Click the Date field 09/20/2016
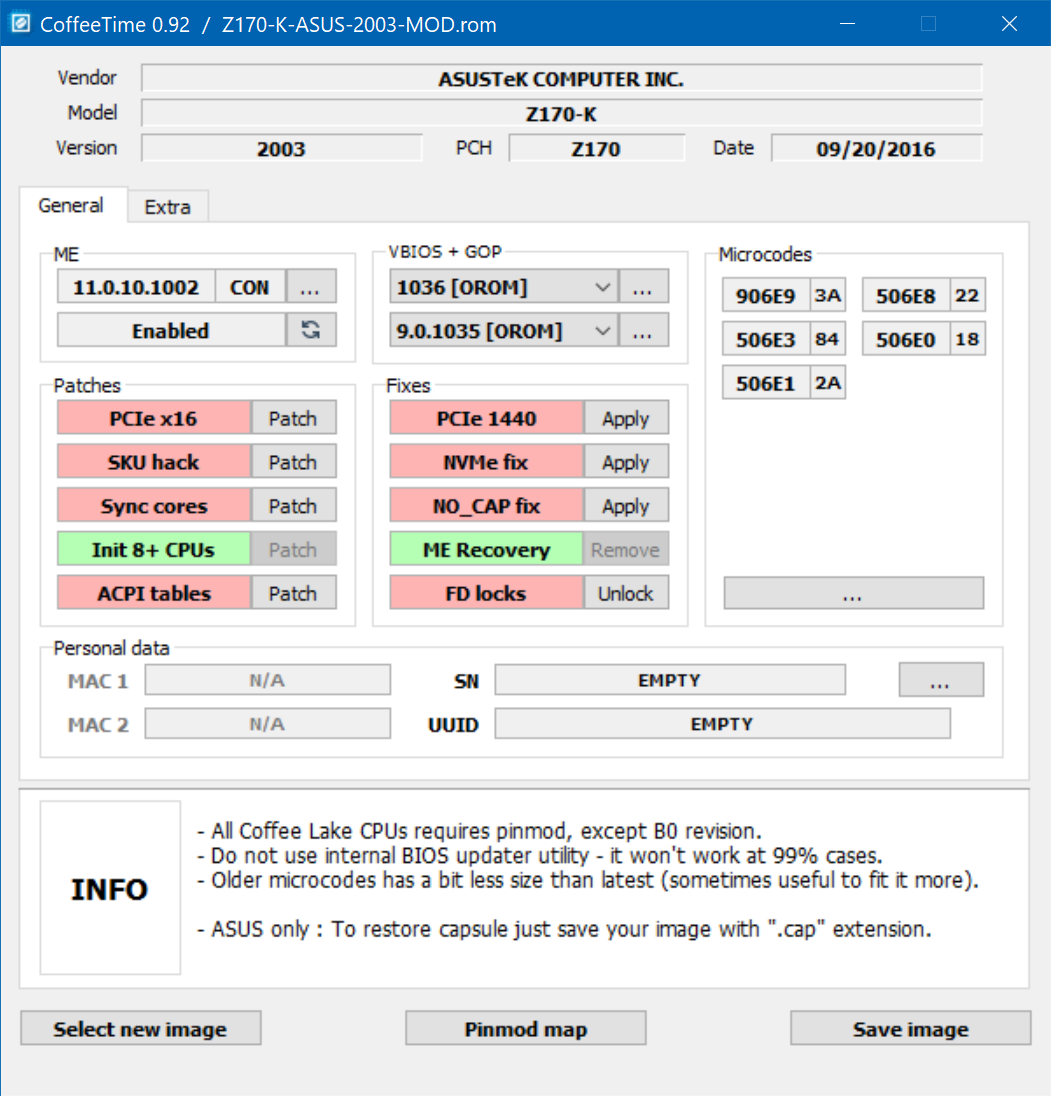The image size is (1051, 1096). pyautogui.click(x=876, y=148)
